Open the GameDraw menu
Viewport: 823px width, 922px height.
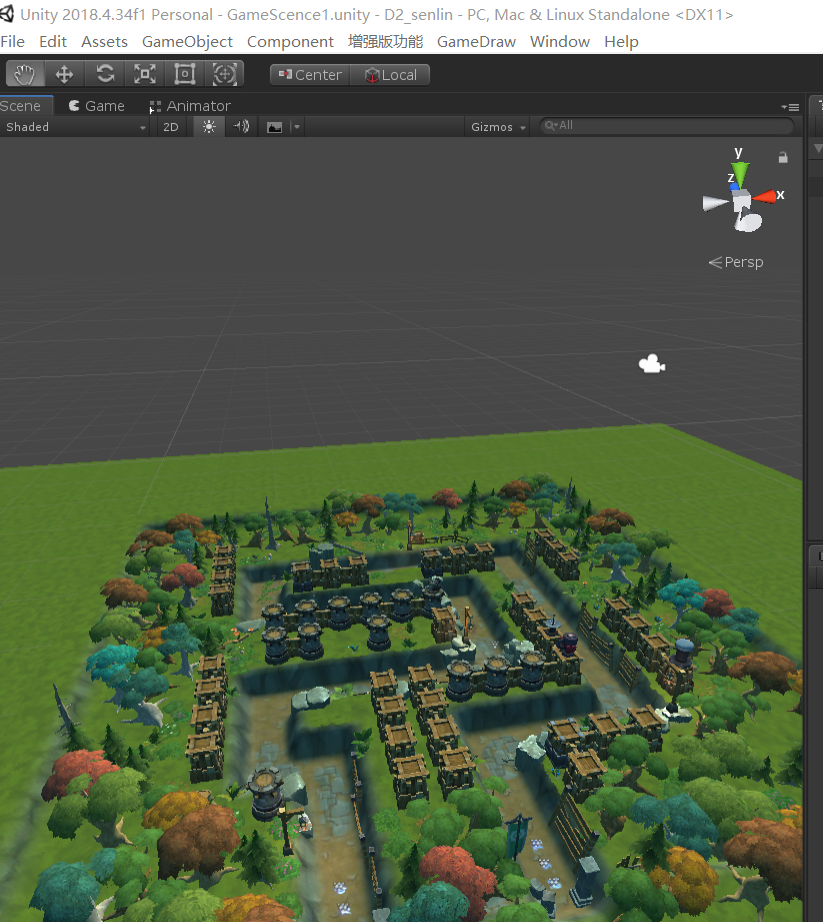point(476,41)
